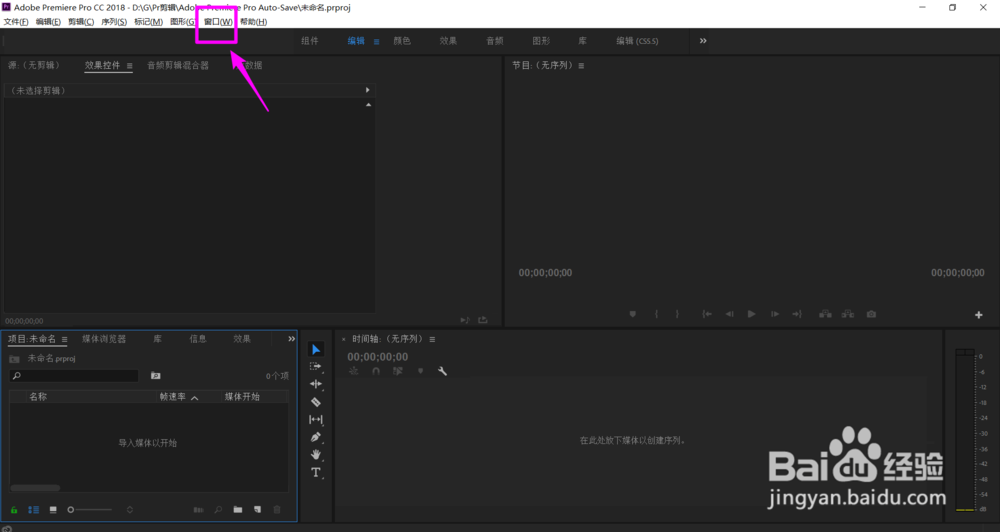Open 效果控件 panel menu
The height and width of the screenshot is (532, 1000).
[x=129, y=66]
